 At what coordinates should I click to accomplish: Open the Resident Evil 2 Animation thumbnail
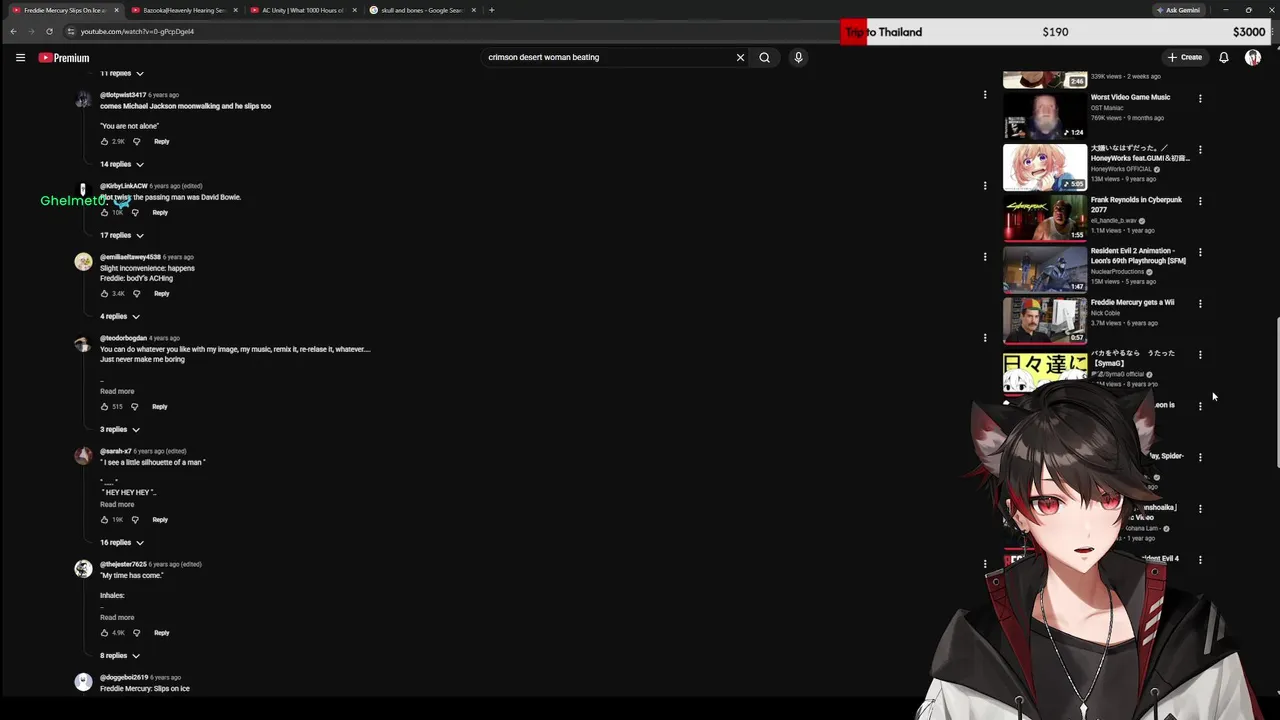(1044, 269)
